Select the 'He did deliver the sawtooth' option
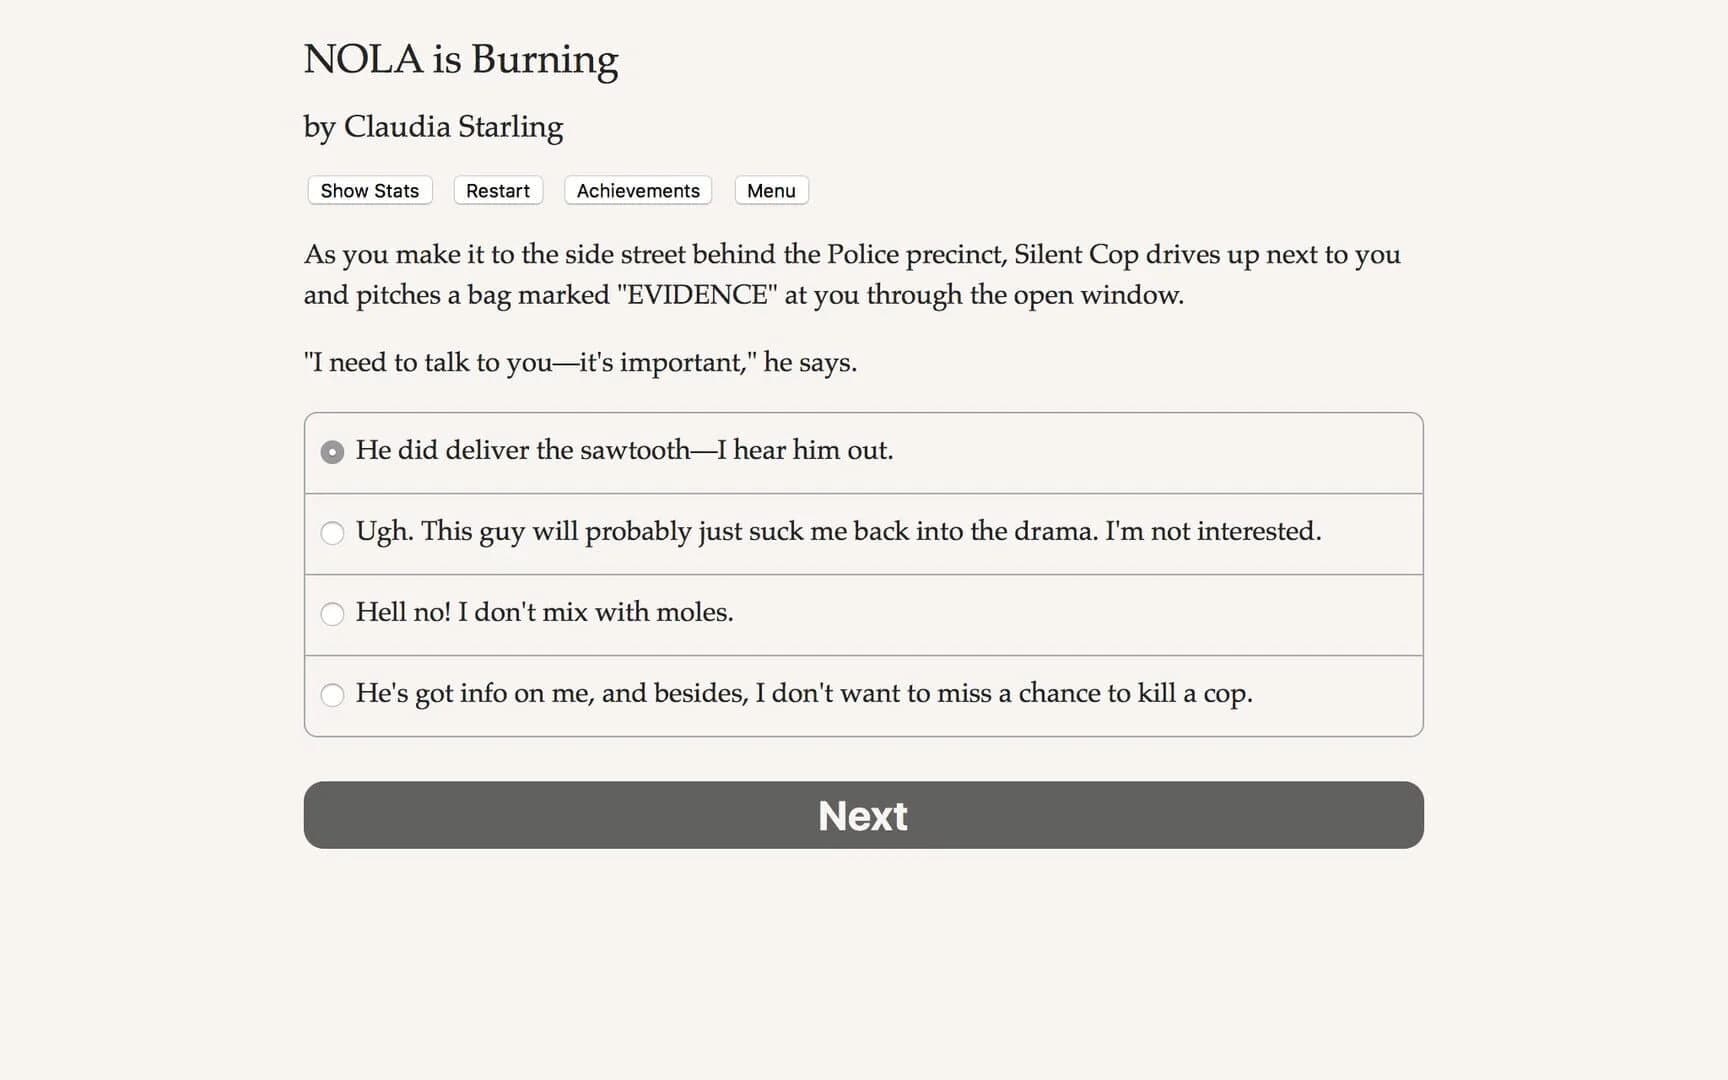The width and height of the screenshot is (1728, 1080). coord(626,451)
